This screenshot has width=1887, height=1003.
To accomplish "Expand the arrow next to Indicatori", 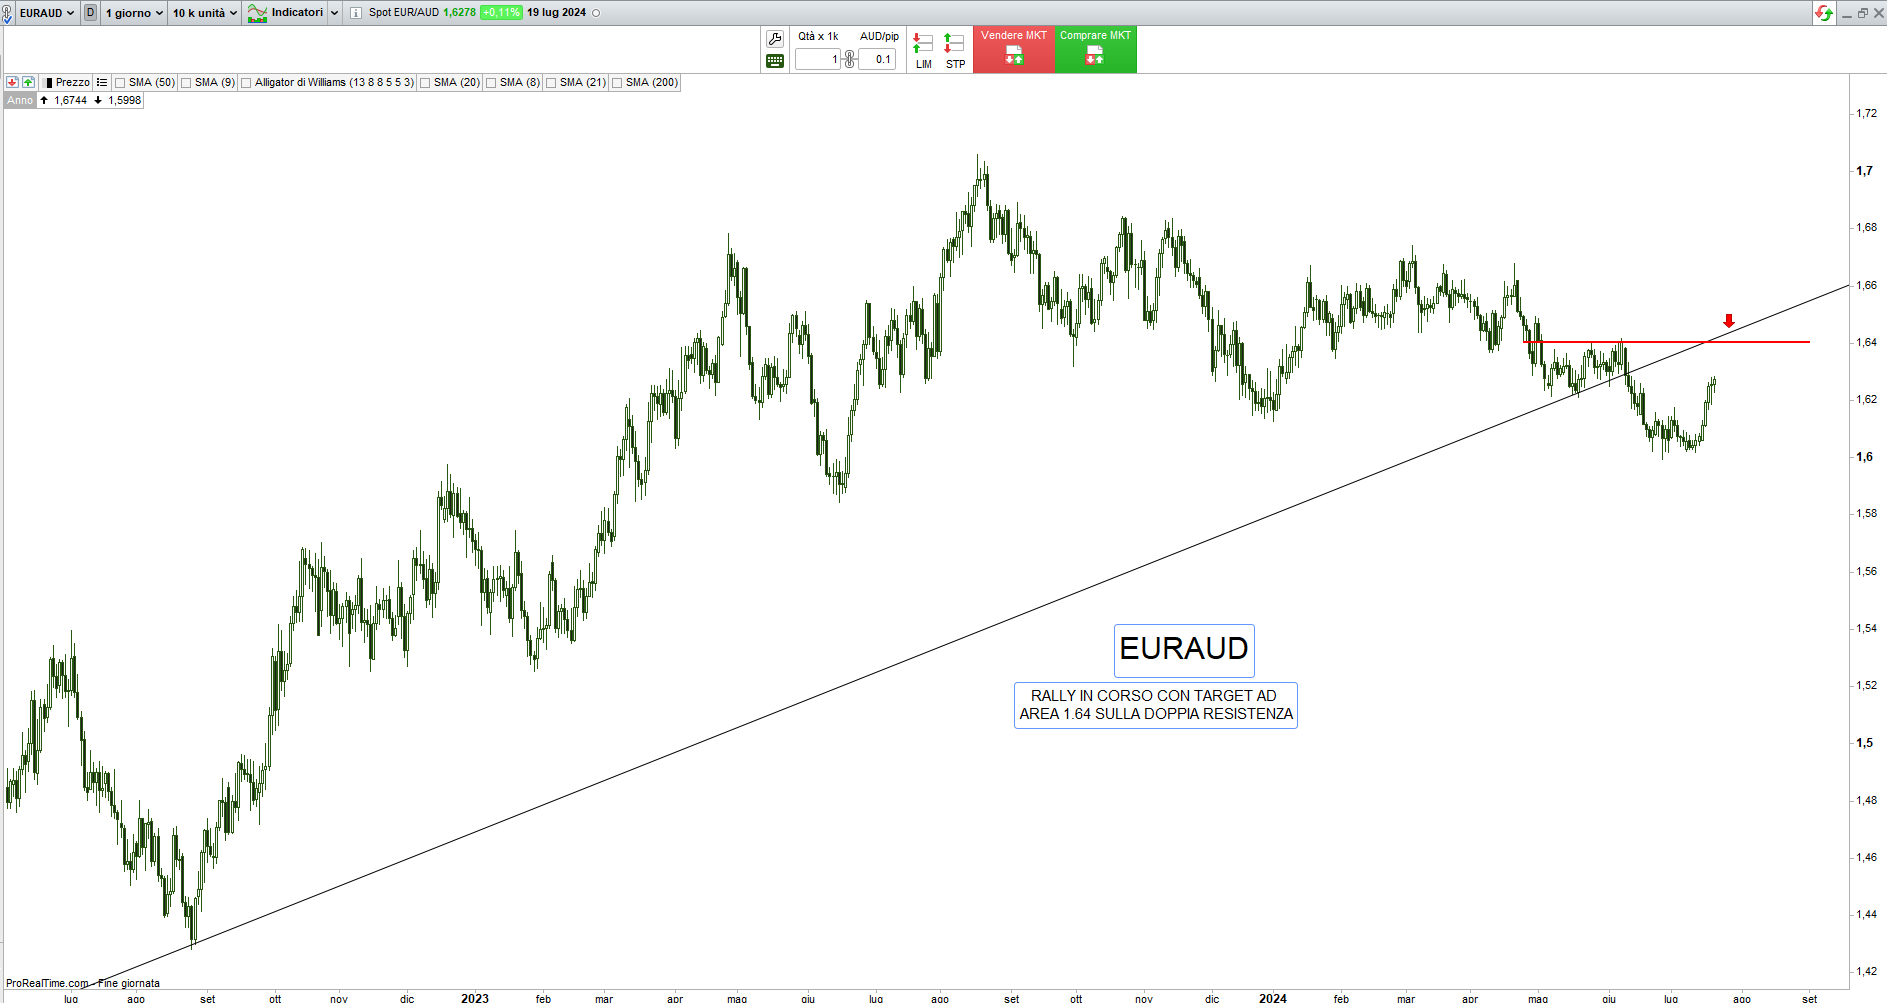I will click(334, 13).
